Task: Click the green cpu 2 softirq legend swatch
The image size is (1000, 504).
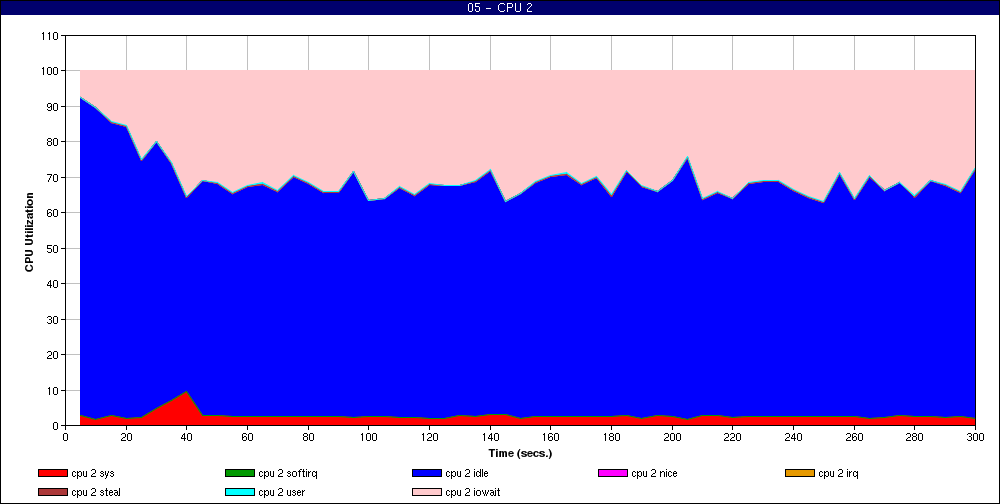Action: tap(240, 473)
